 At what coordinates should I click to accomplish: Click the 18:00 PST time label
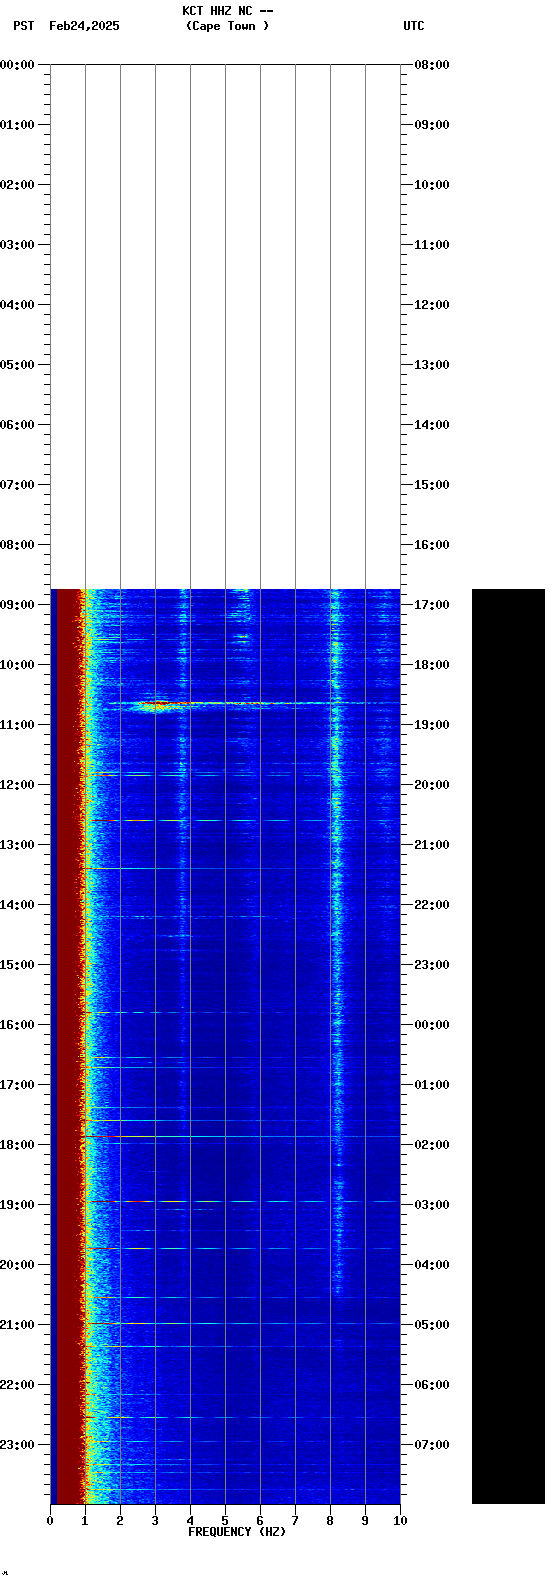click(x=18, y=1145)
